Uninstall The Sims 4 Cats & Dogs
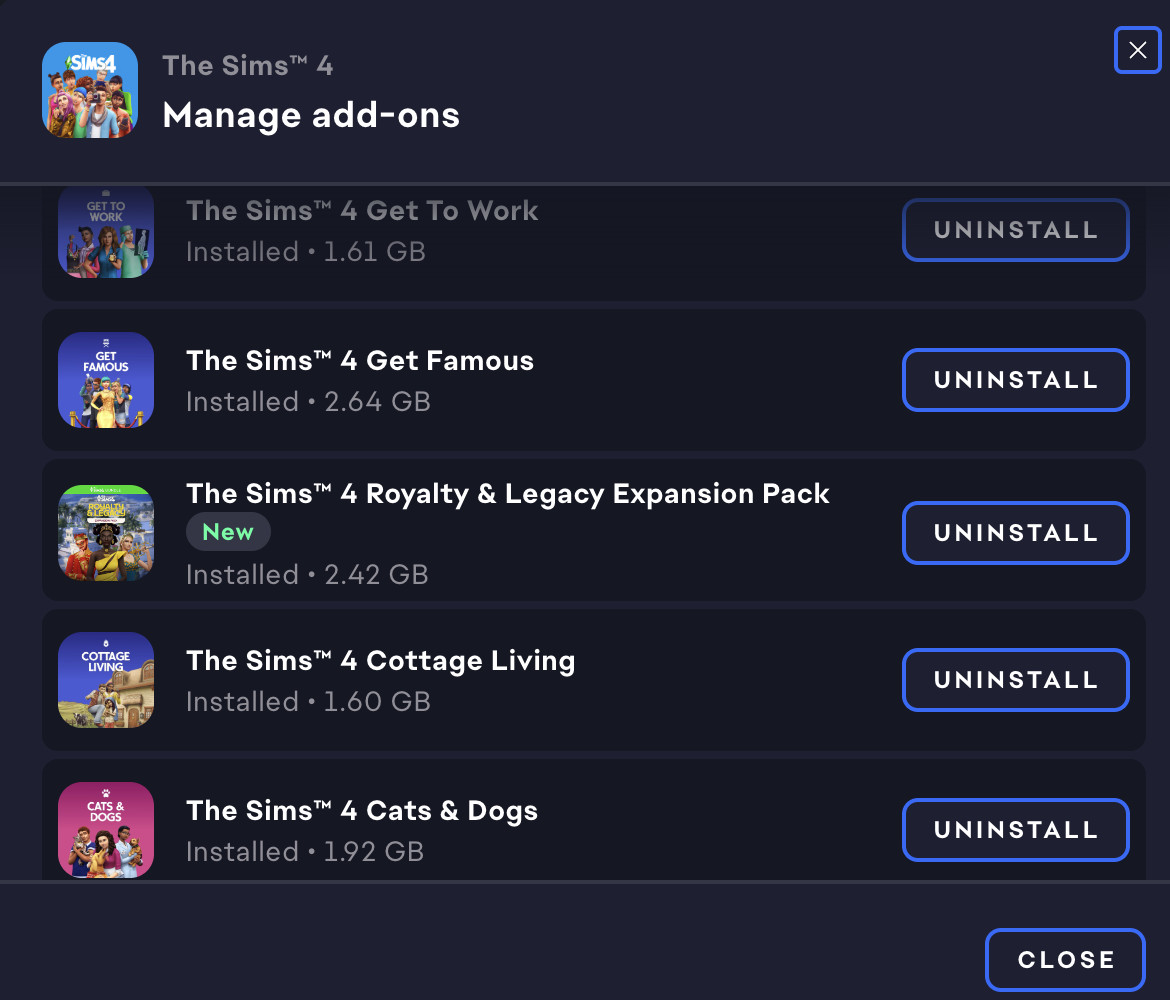1170x1000 pixels. point(1015,830)
